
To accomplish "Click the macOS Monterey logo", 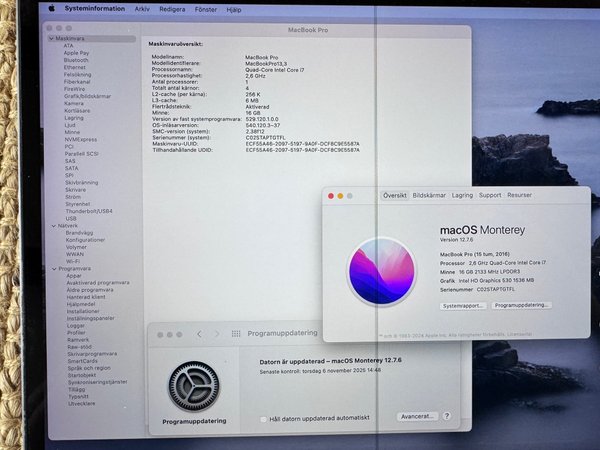I will click(381, 271).
